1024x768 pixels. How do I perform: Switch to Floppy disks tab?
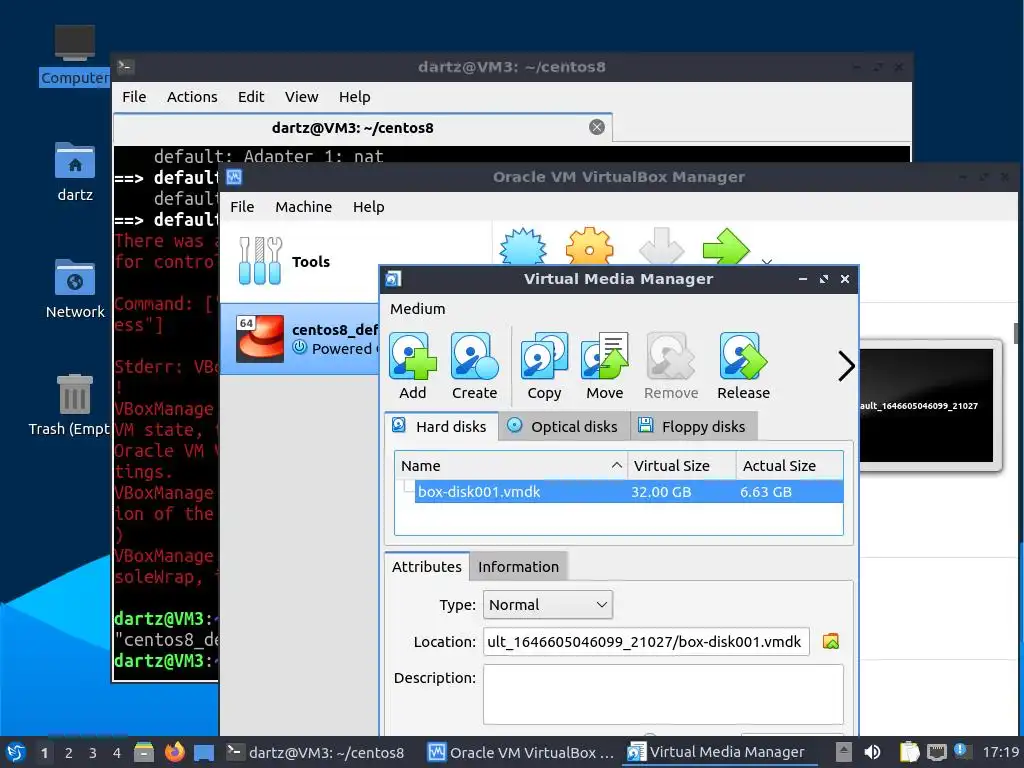(x=693, y=426)
